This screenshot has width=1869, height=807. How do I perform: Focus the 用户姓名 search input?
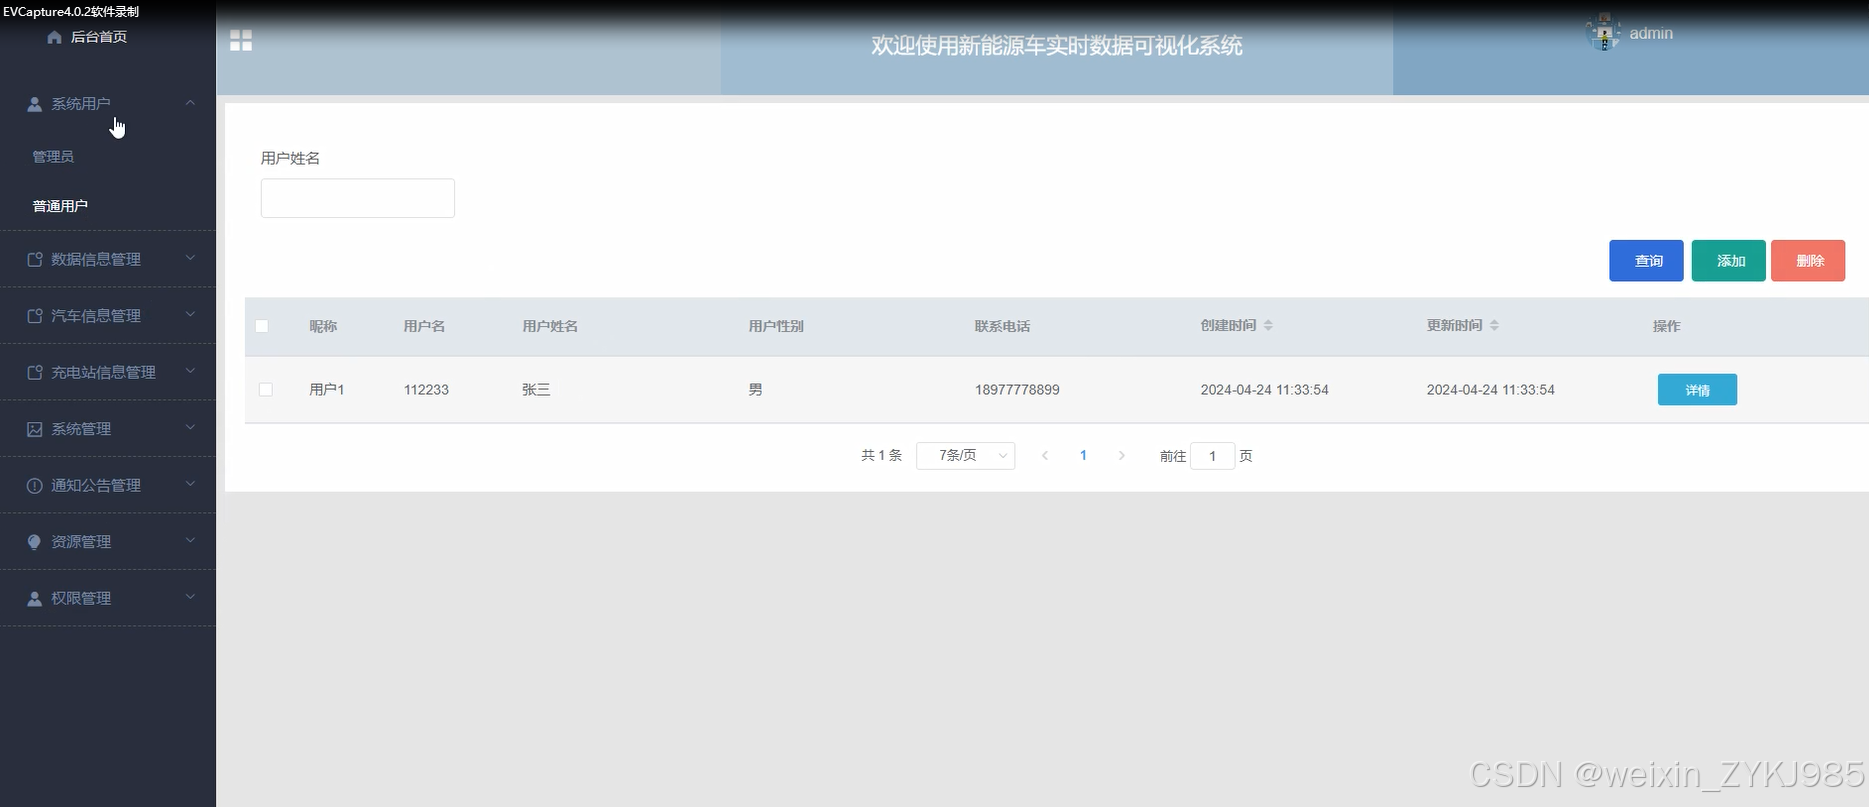pyautogui.click(x=358, y=198)
